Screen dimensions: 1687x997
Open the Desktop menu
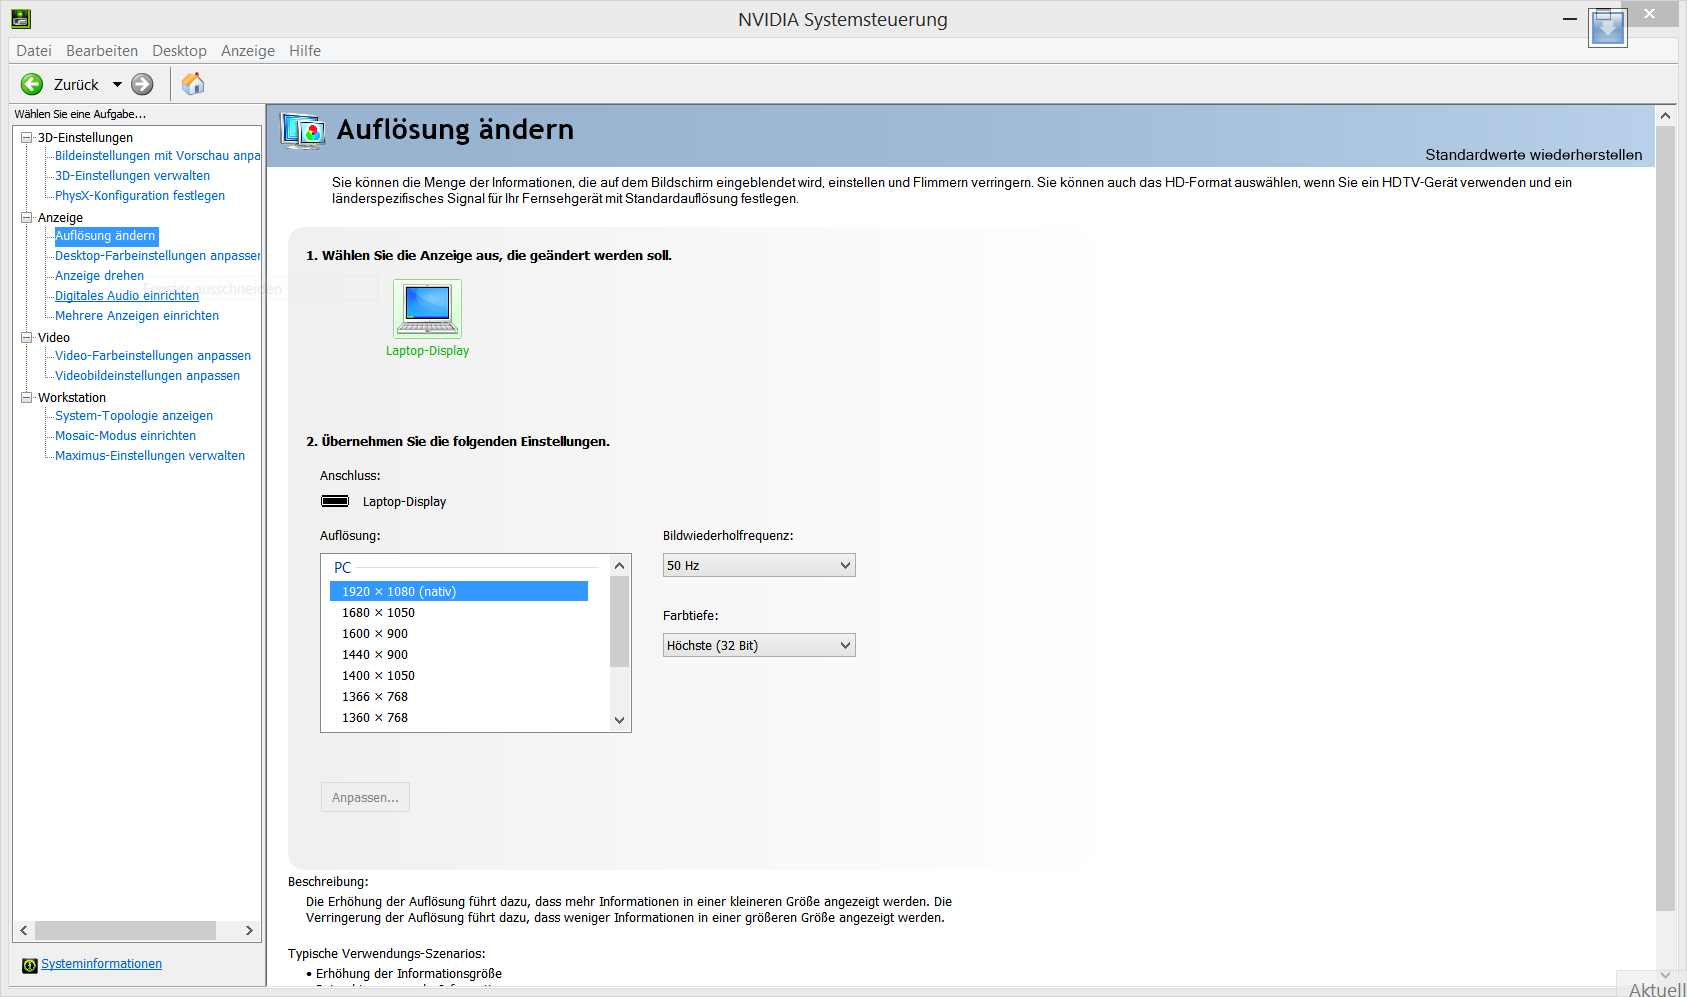pyautogui.click(x=179, y=51)
